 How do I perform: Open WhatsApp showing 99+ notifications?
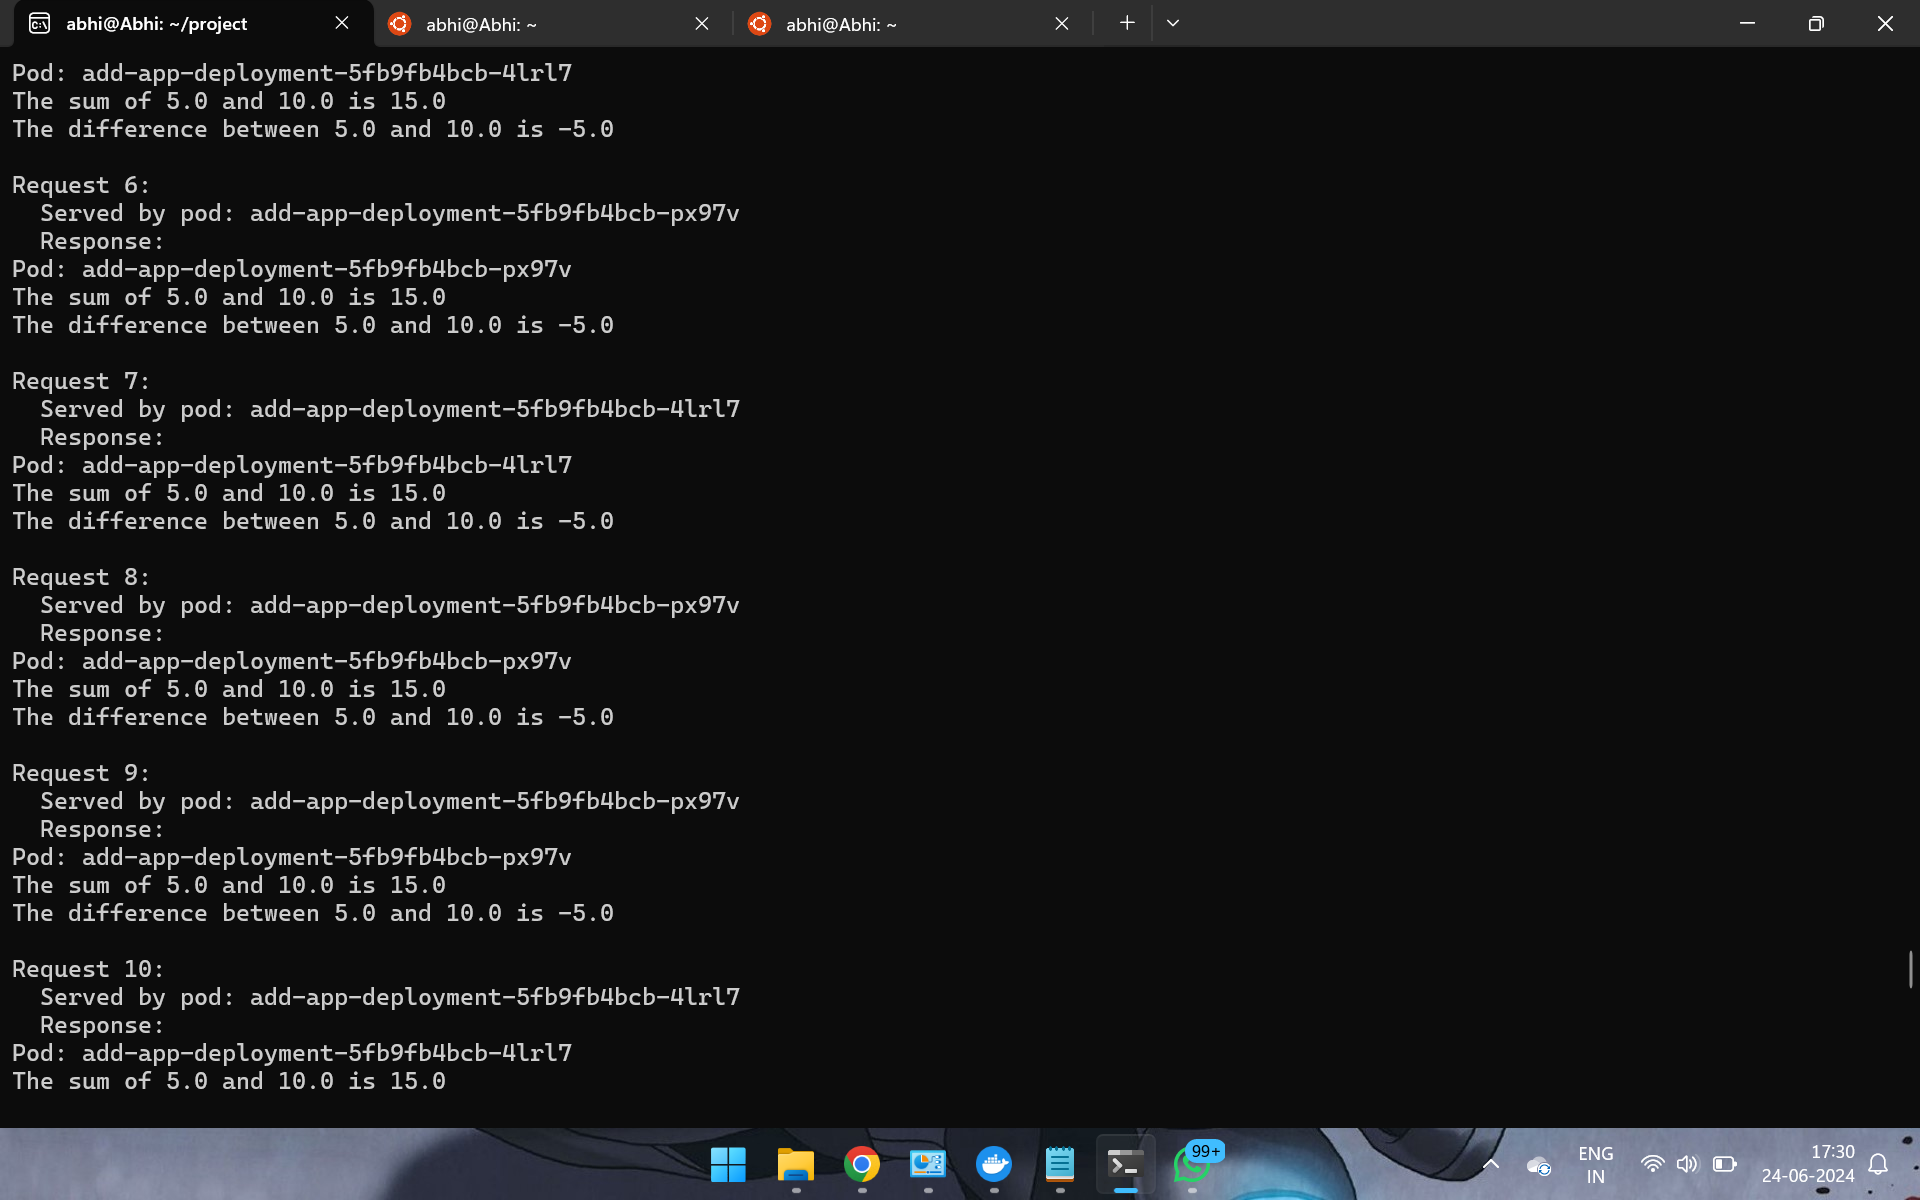coord(1192,1166)
